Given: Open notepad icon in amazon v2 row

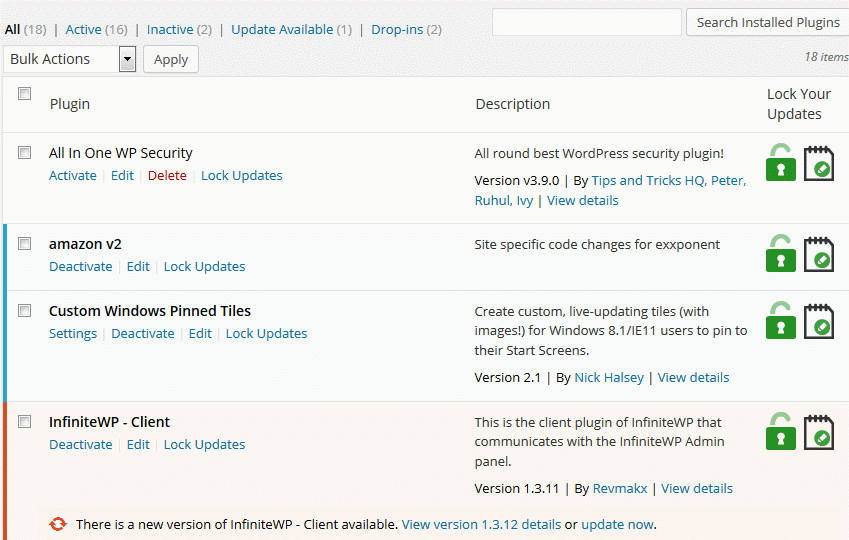Looking at the screenshot, I should (x=818, y=253).
